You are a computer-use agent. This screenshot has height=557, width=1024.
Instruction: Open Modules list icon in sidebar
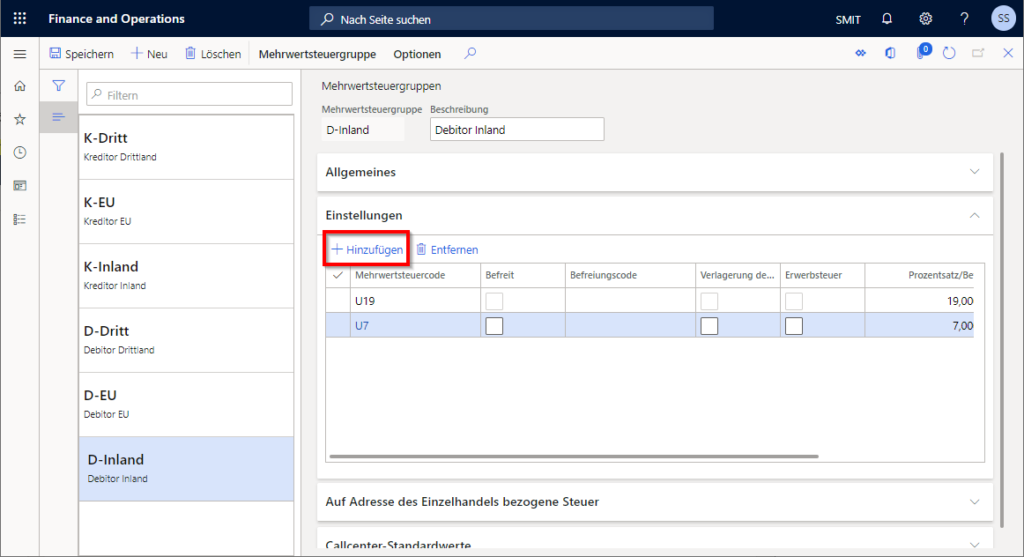tap(20, 219)
